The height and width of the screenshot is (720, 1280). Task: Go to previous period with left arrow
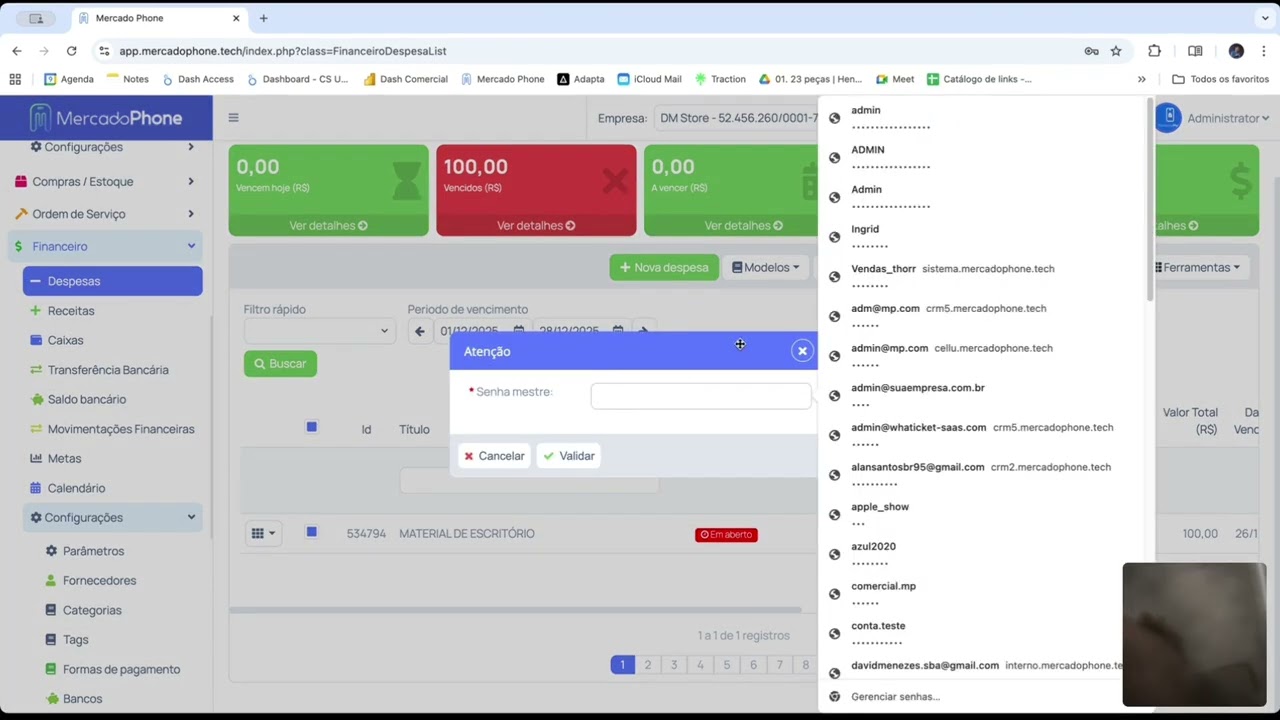[419, 331]
